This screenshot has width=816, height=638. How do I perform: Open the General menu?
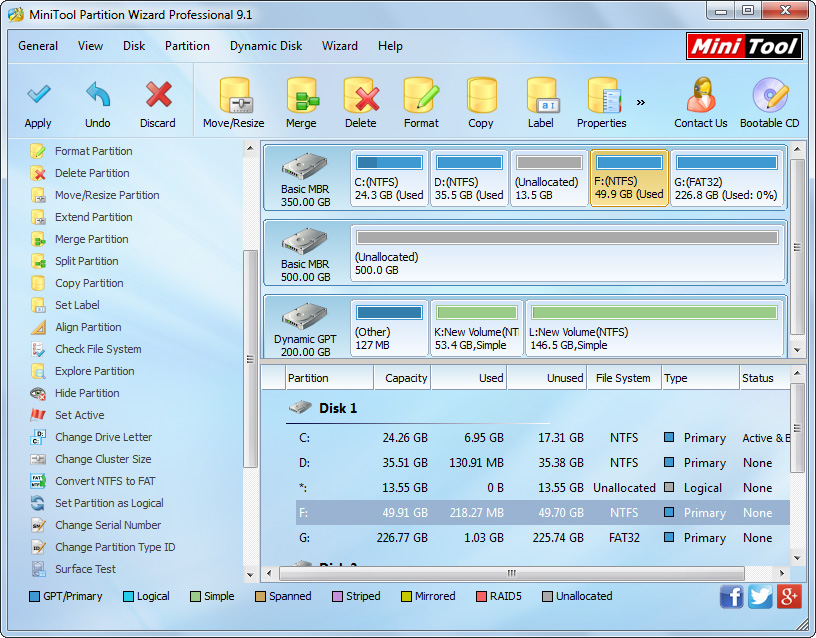pos(38,46)
